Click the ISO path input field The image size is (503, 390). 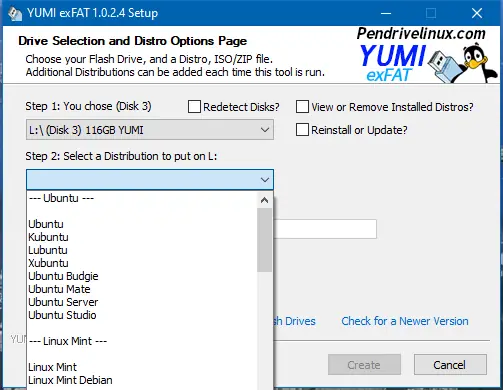pyautogui.click(x=325, y=229)
